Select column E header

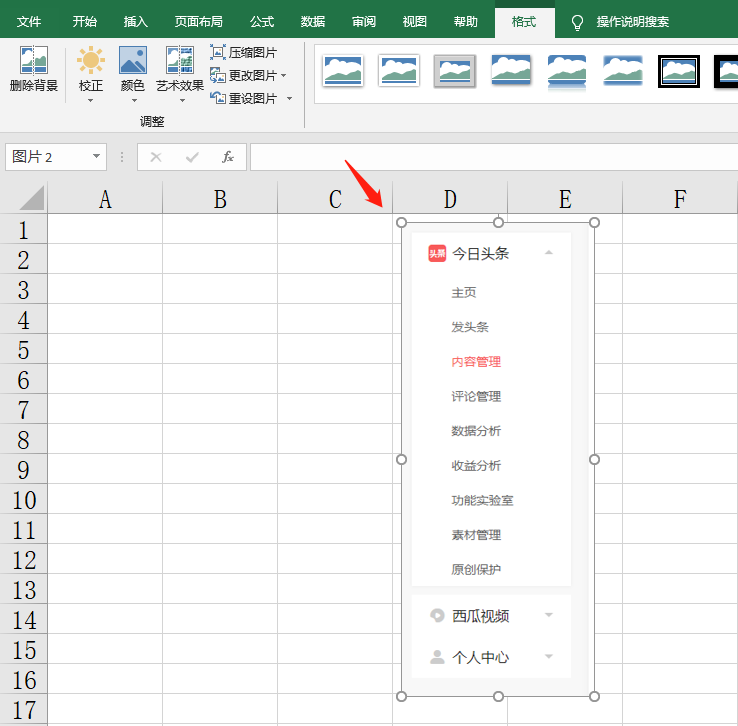pos(565,199)
